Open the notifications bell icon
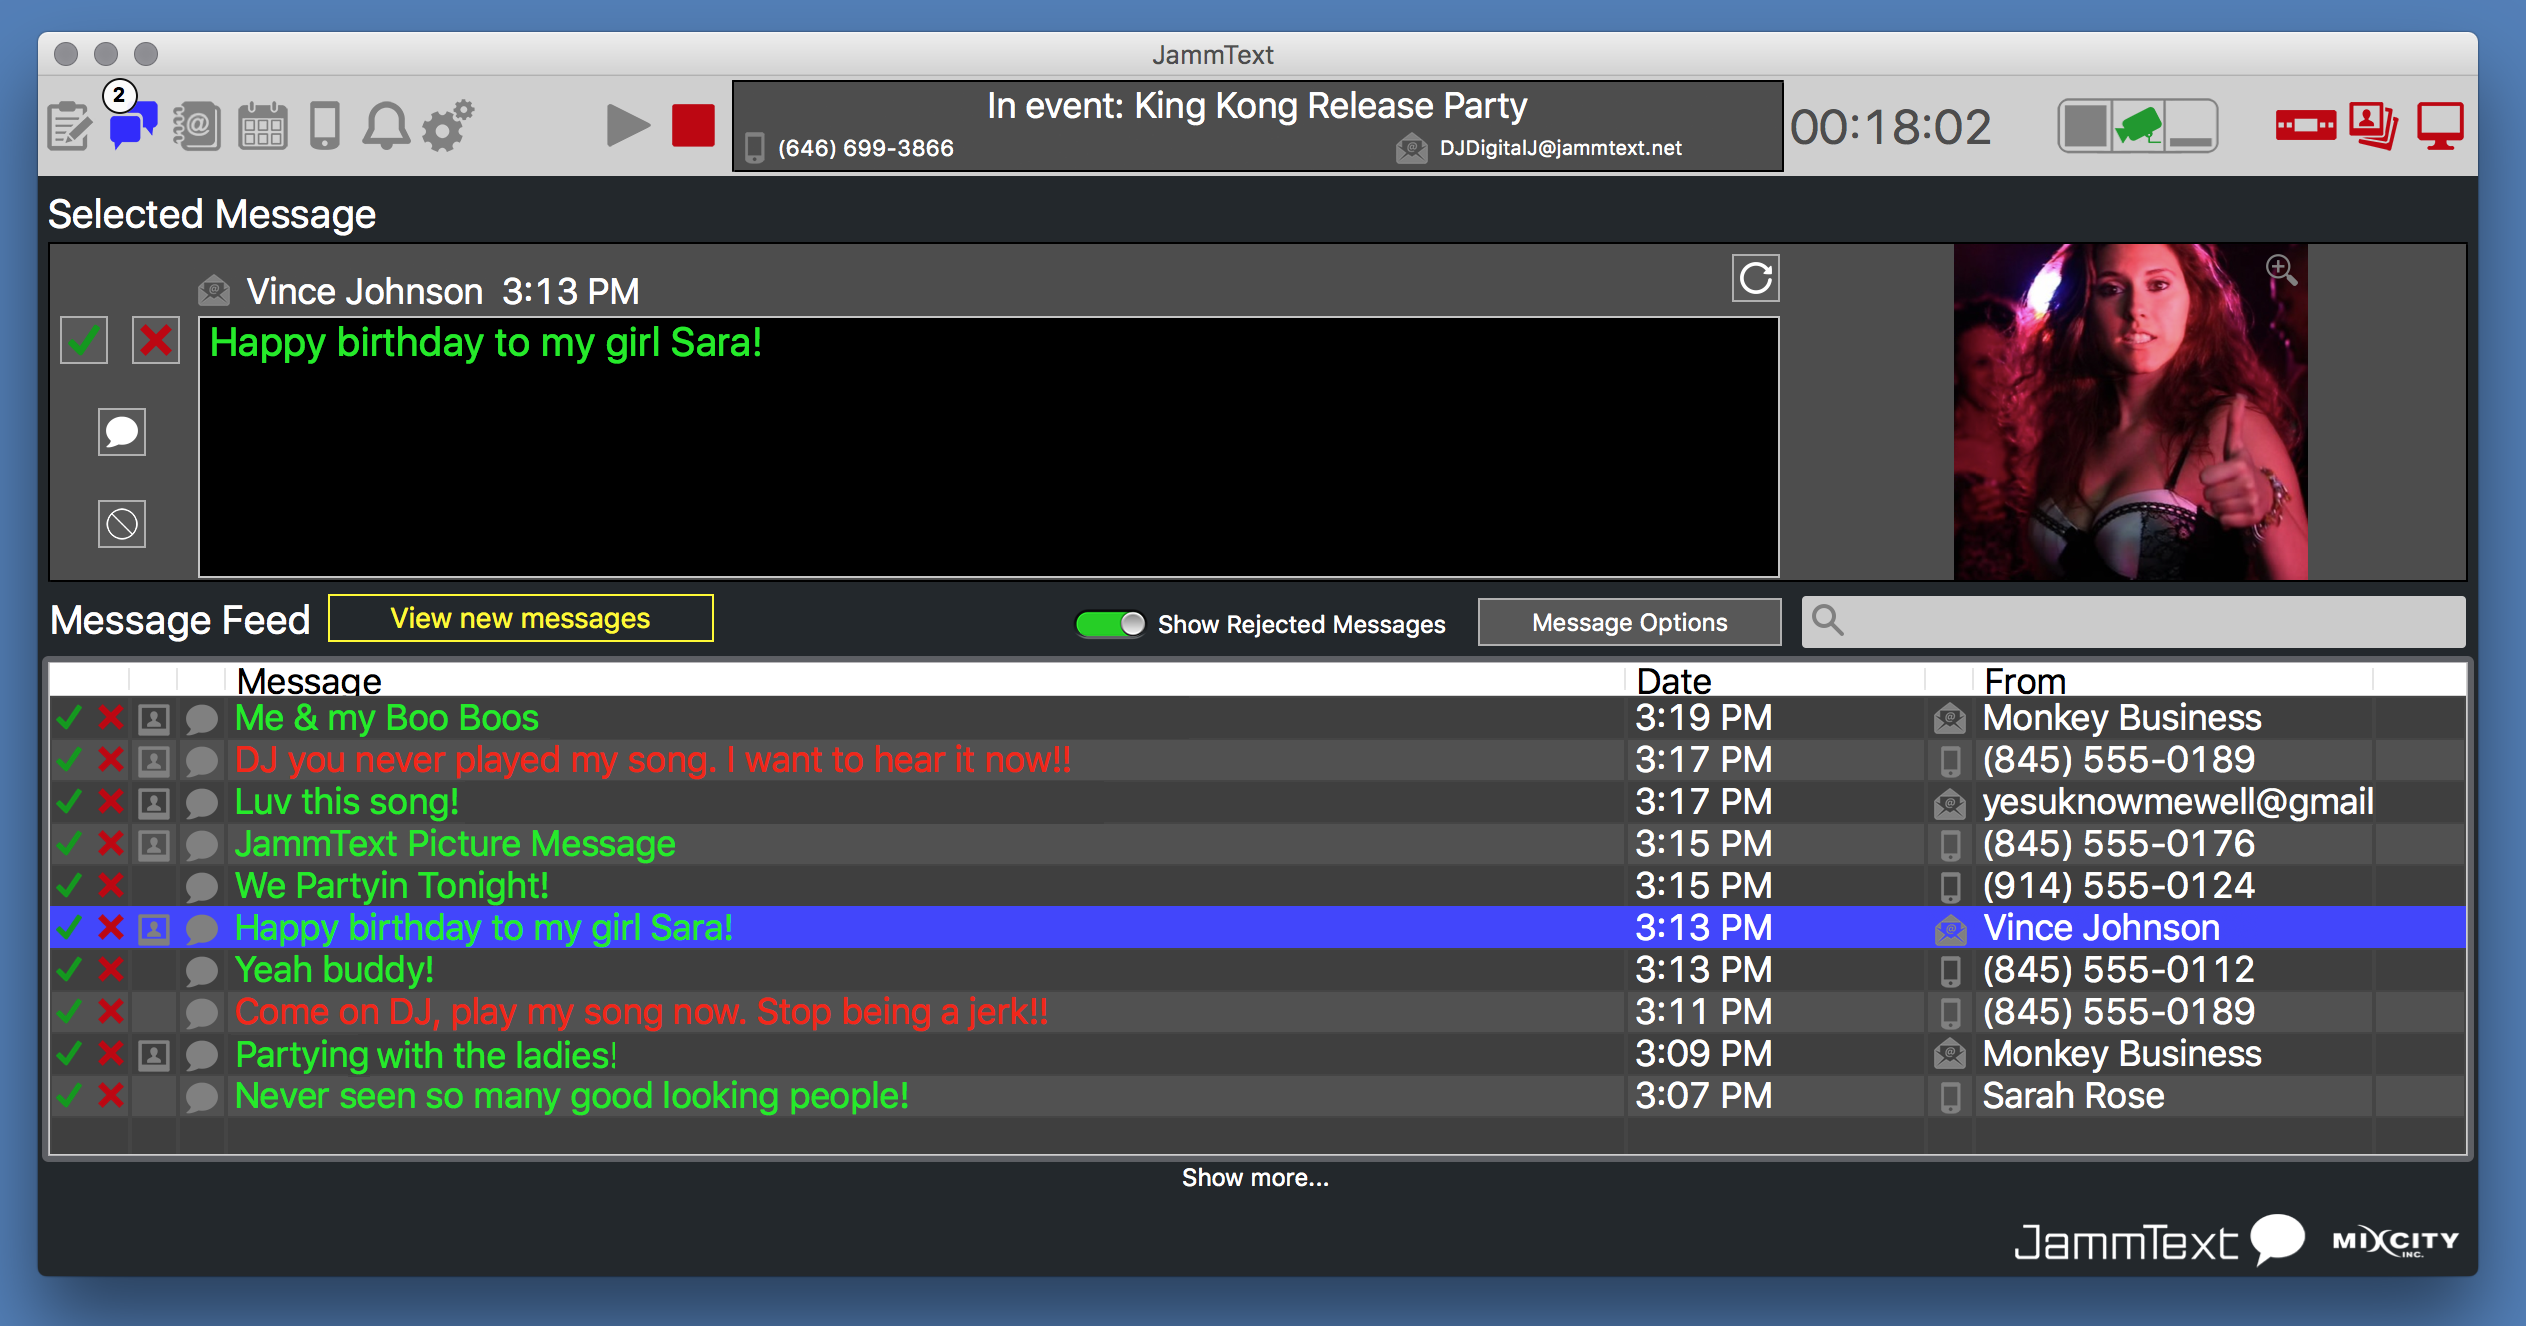 coord(385,127)
